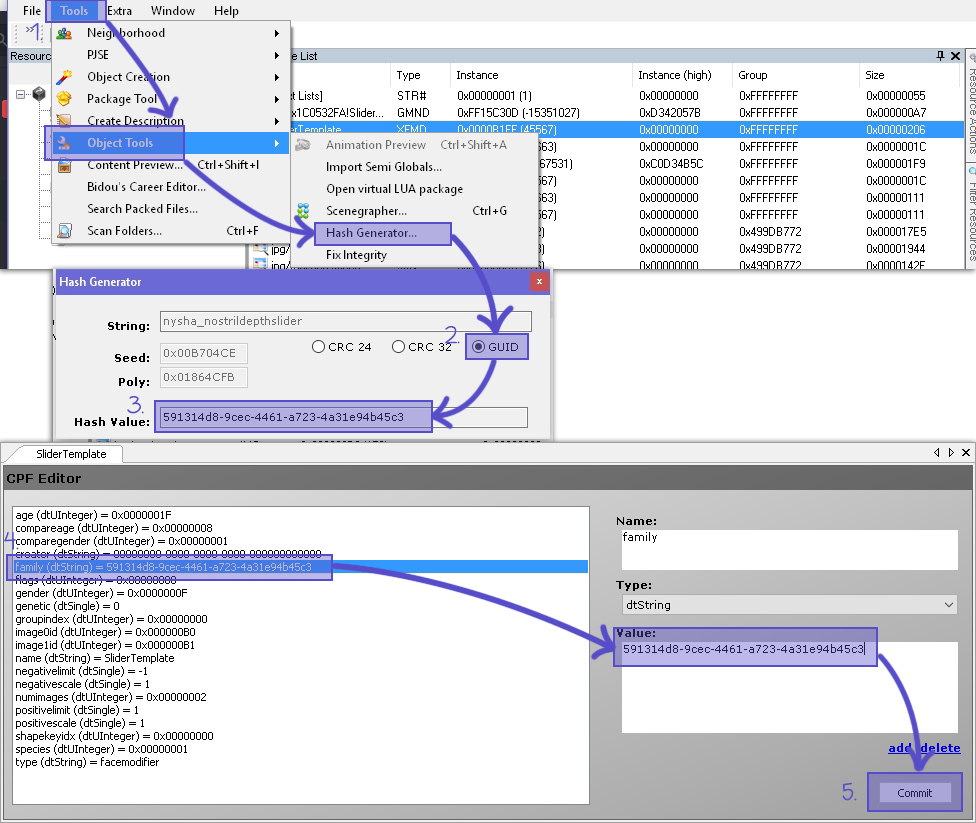Click the Neighborhood menu icon
Screen dimensions: 976x823
point(65,33)
